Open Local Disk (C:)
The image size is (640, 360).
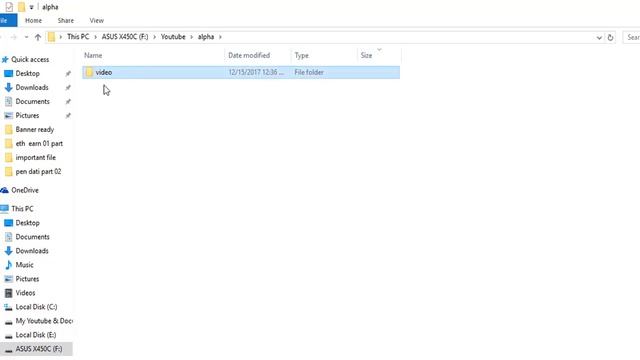tap(36, 307)
